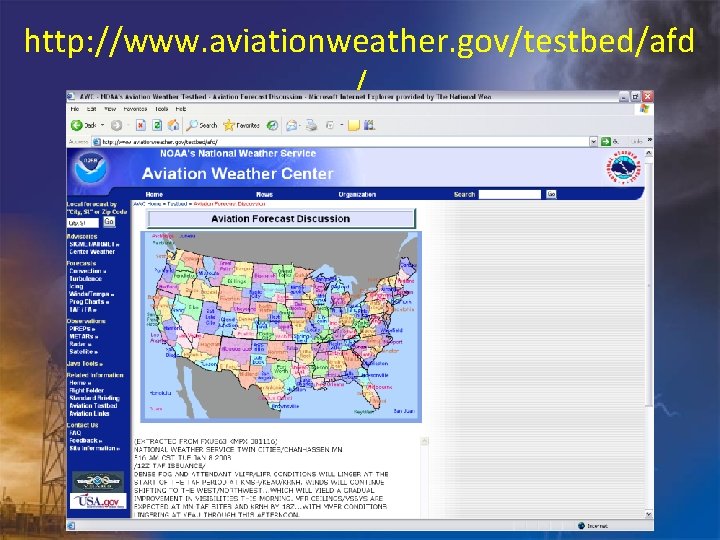The width and height of the screenshot is (720, 540).
Task: Open the View menu
Action: click(110, 109)
